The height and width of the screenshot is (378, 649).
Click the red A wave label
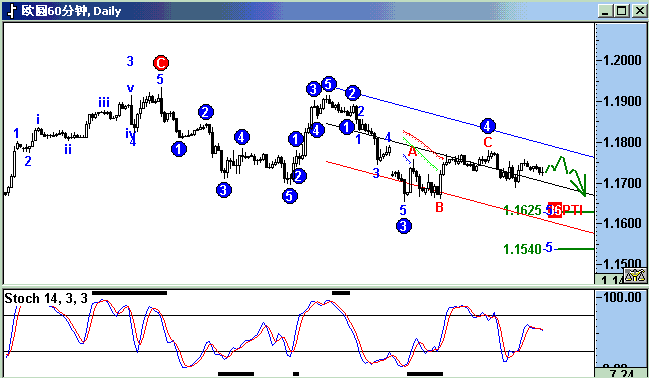tap(412, 152)
